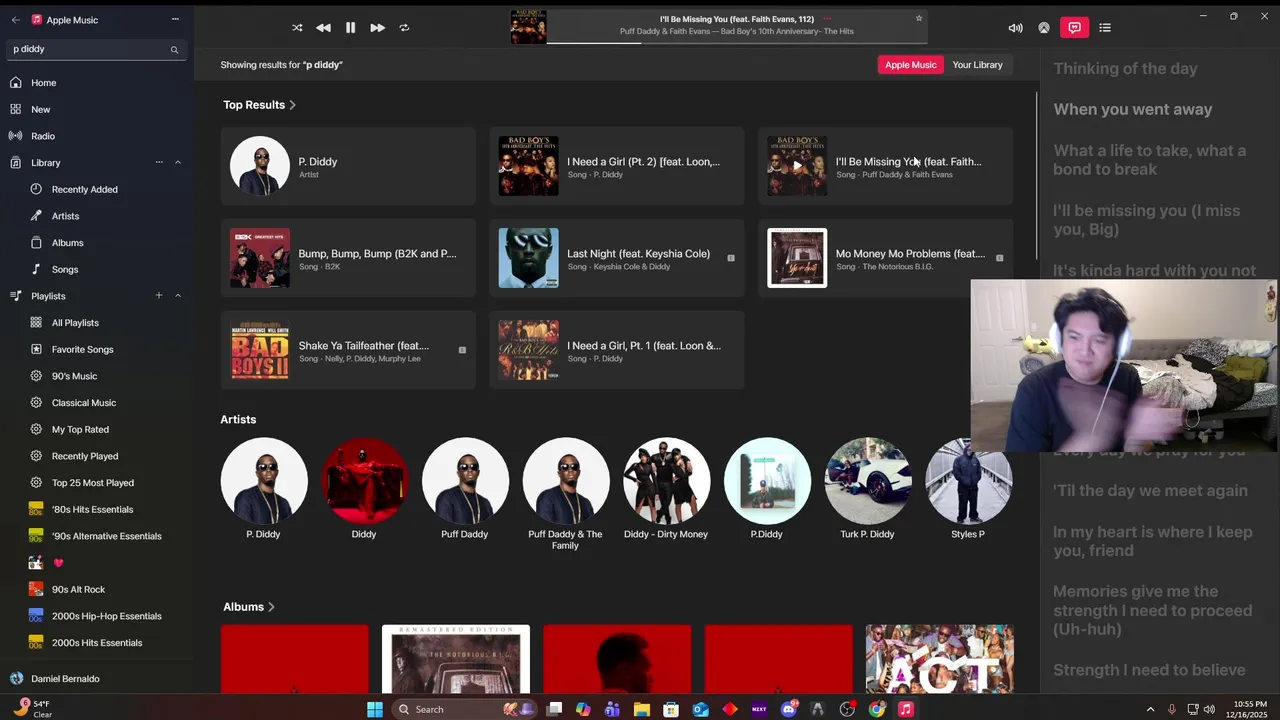Toggle repeat mode

tap(404, 28)
